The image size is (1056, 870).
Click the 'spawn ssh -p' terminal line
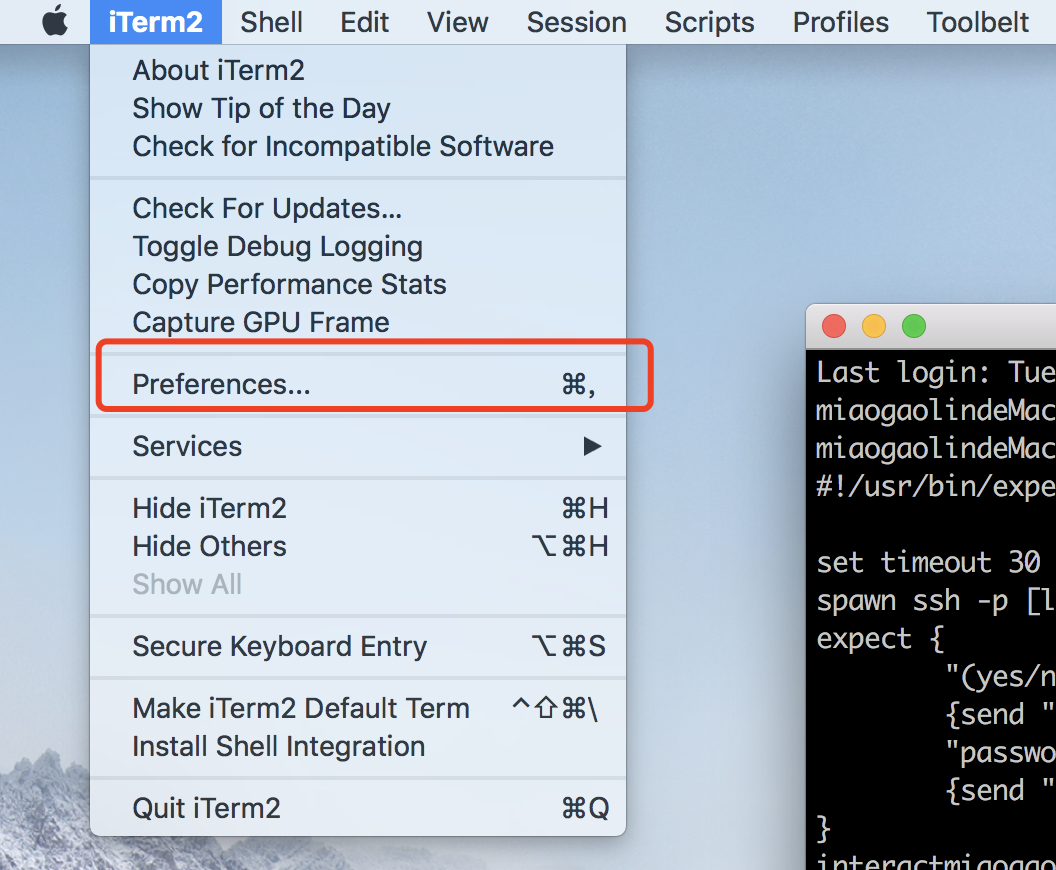935,601
